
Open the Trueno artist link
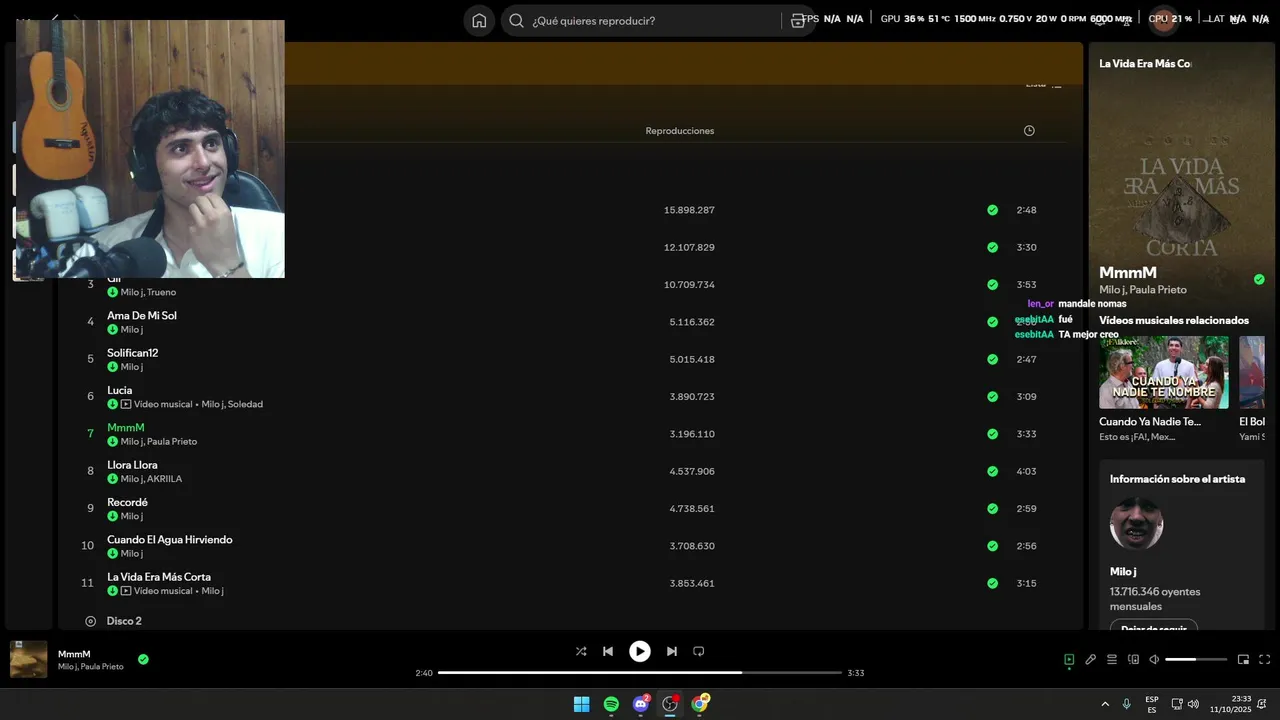[x=161, y=292]
